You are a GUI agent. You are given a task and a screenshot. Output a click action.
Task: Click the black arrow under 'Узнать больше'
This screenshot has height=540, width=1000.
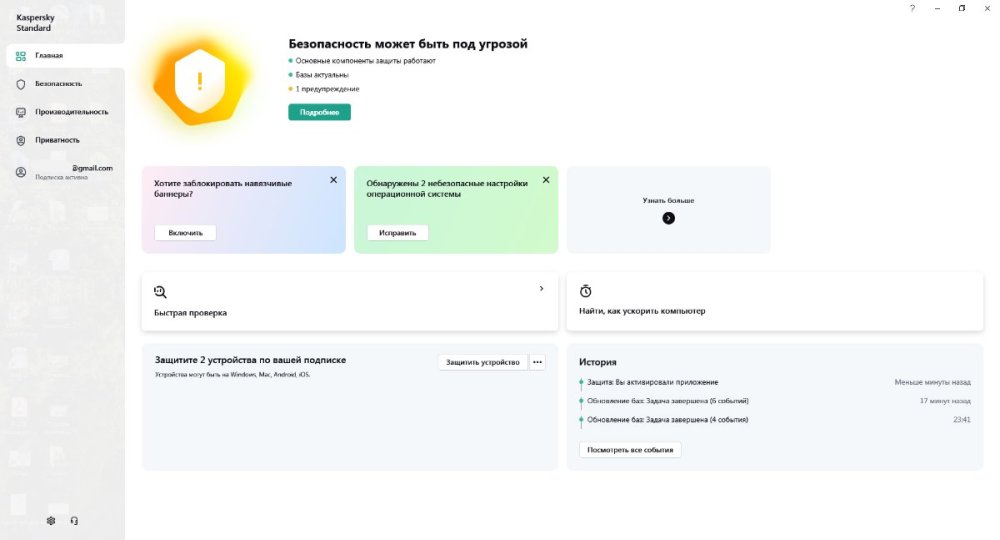coord(669,218)
